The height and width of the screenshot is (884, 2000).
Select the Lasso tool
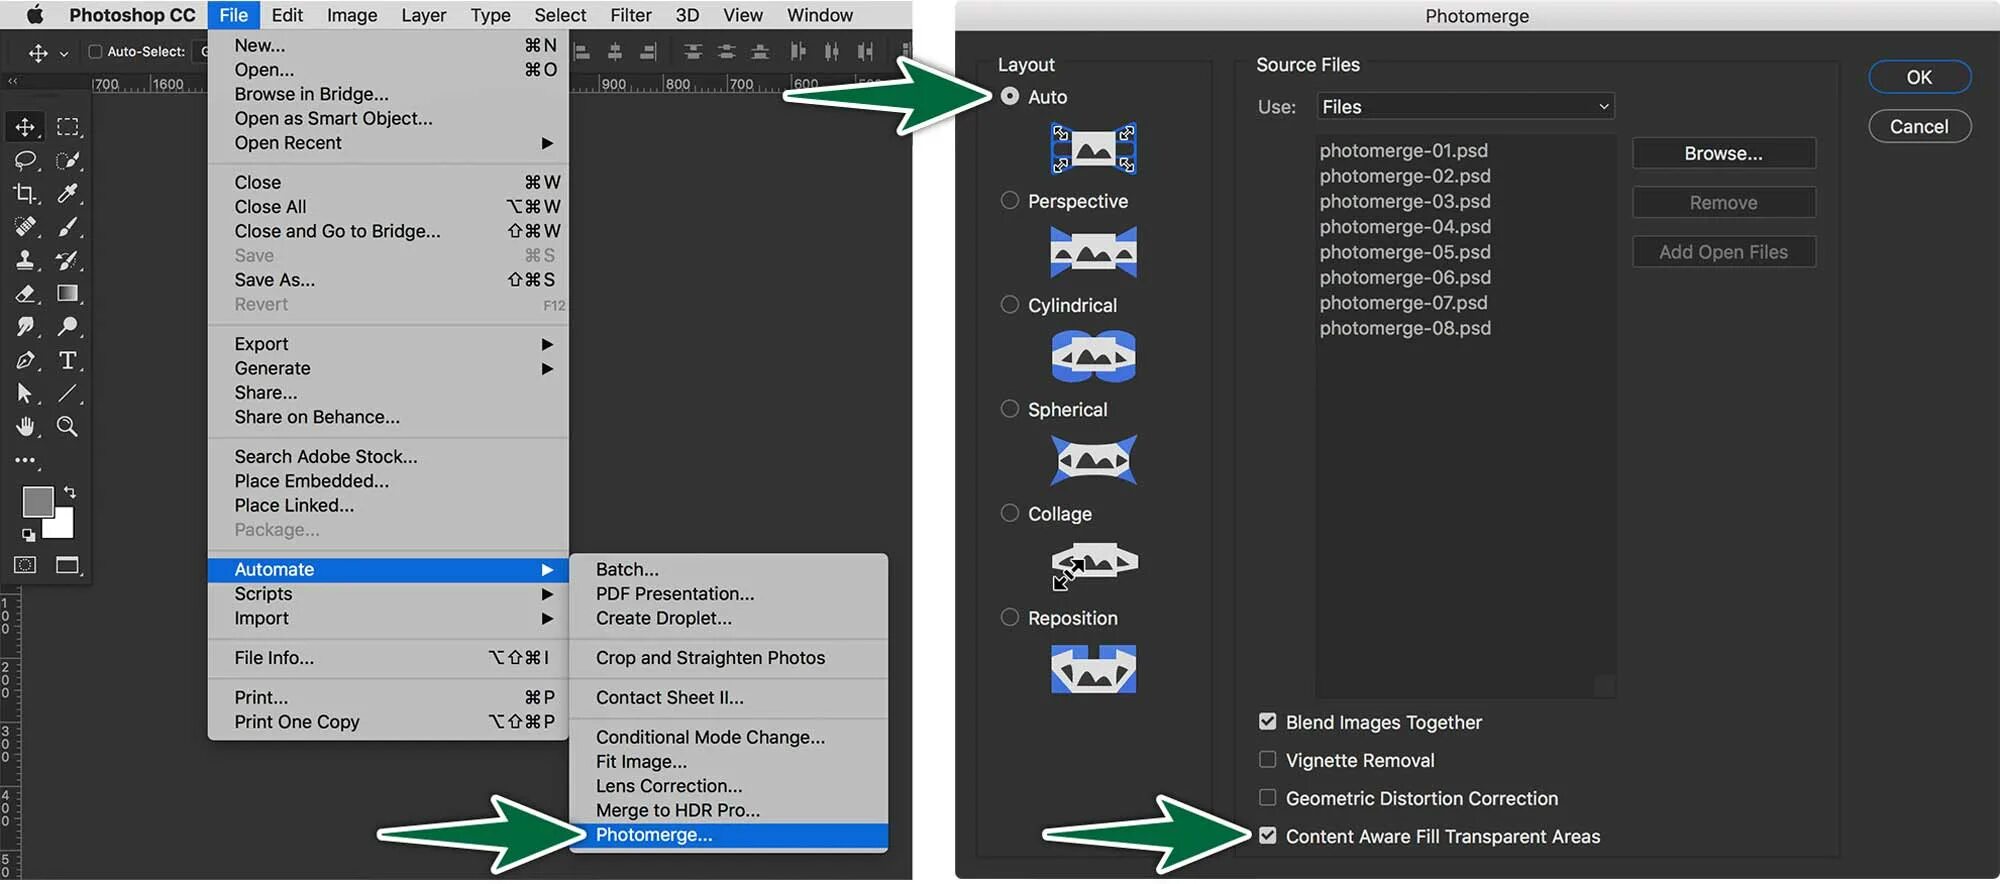[x=25, y=160]
